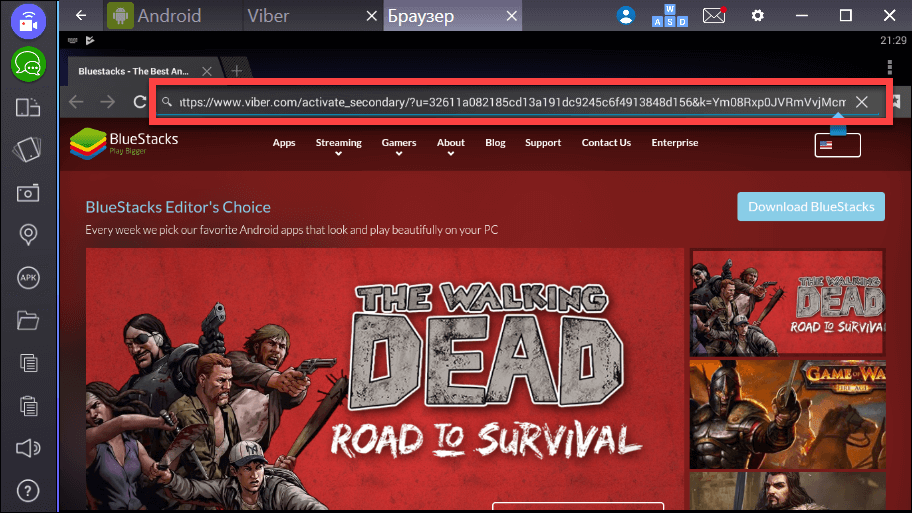
Task: Click the bookmark icon beside address bar
Action: pyautogui.click(x=897, y=102)
